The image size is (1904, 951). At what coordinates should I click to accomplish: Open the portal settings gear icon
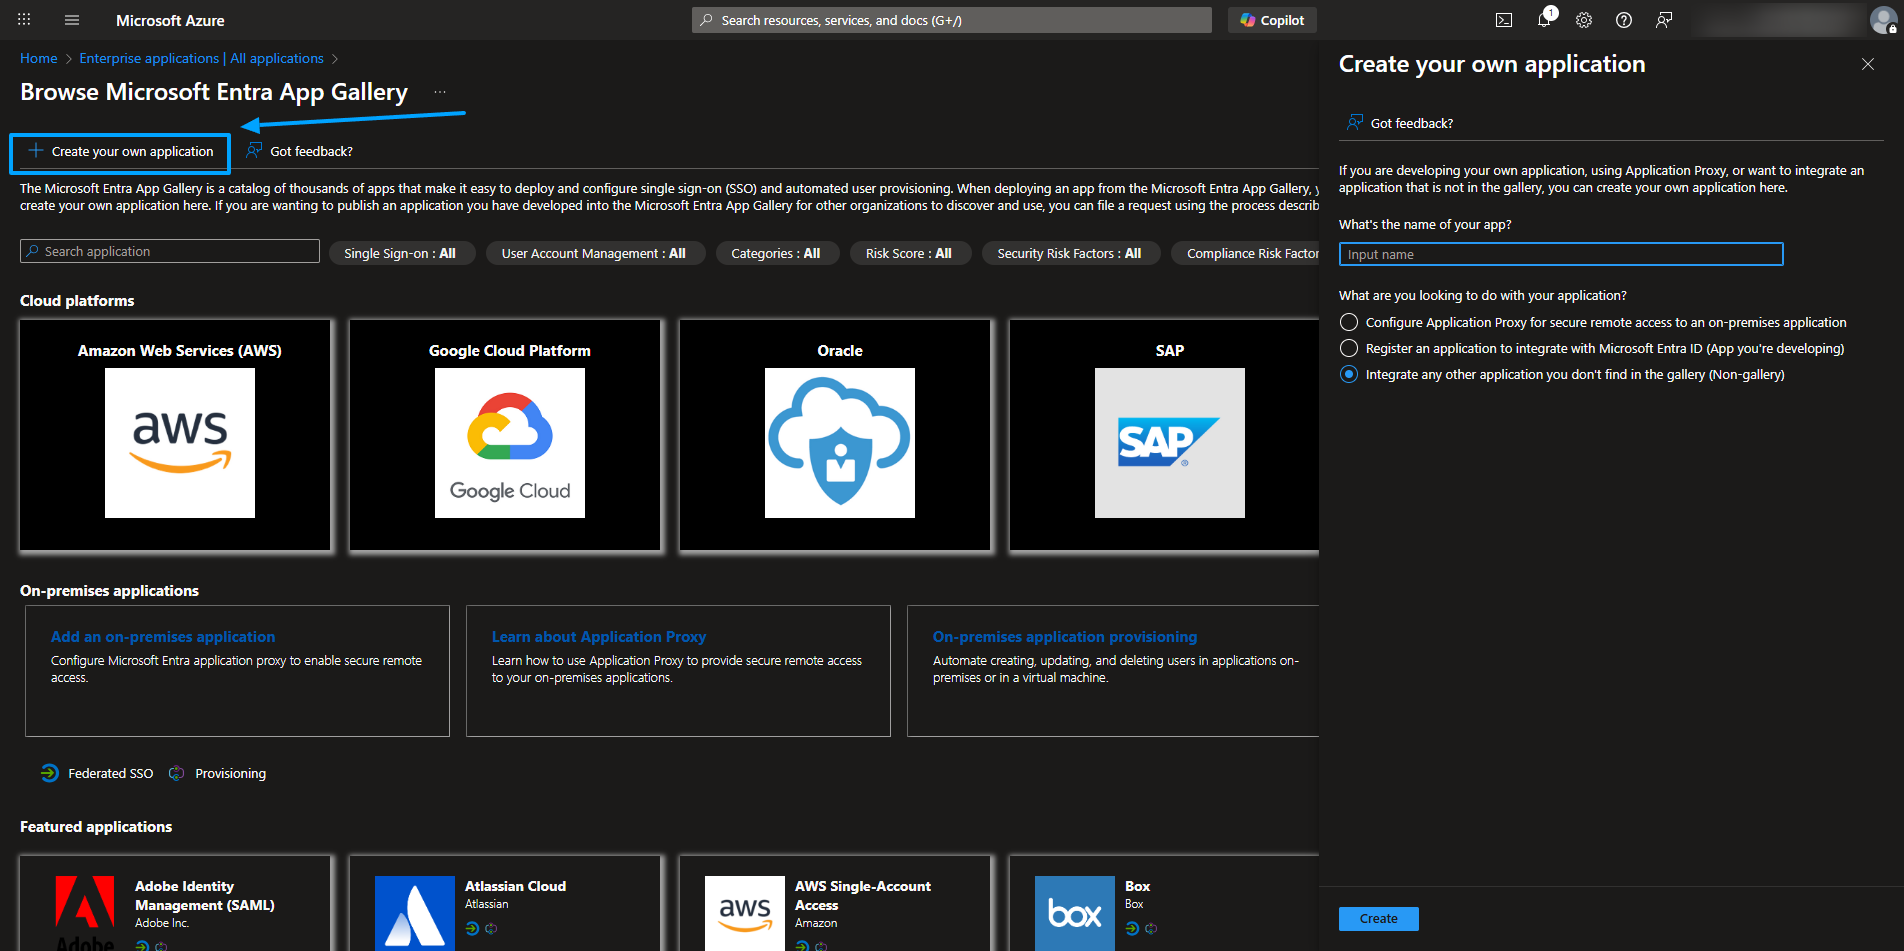[1583, 20]
